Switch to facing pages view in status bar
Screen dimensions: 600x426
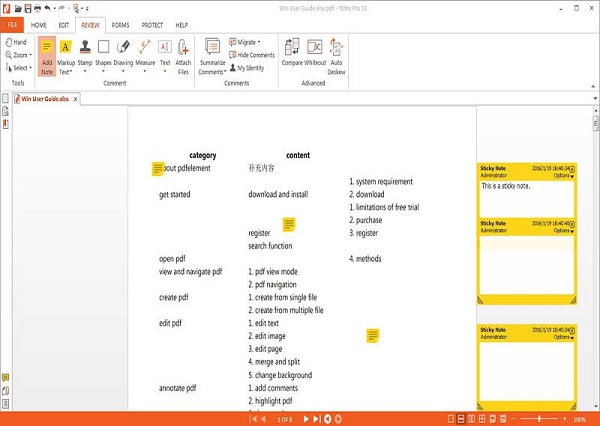coord(471,419)
